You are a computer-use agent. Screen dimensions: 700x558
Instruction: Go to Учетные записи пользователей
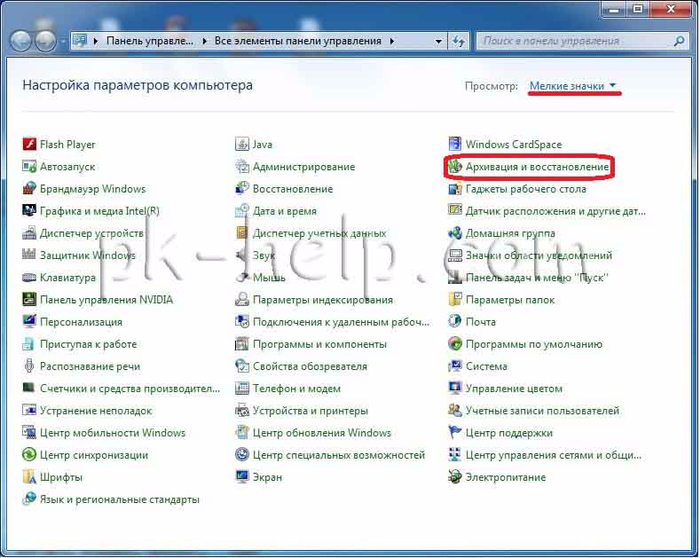pos(542,411)
